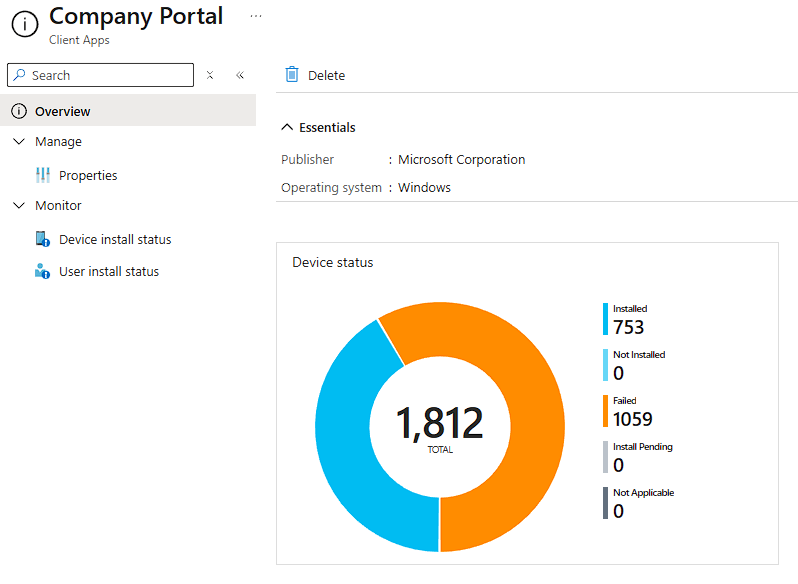This screenshot has height=584, width=798.
Task: Click the User install status icon
Action: click(x=42, y=271)
